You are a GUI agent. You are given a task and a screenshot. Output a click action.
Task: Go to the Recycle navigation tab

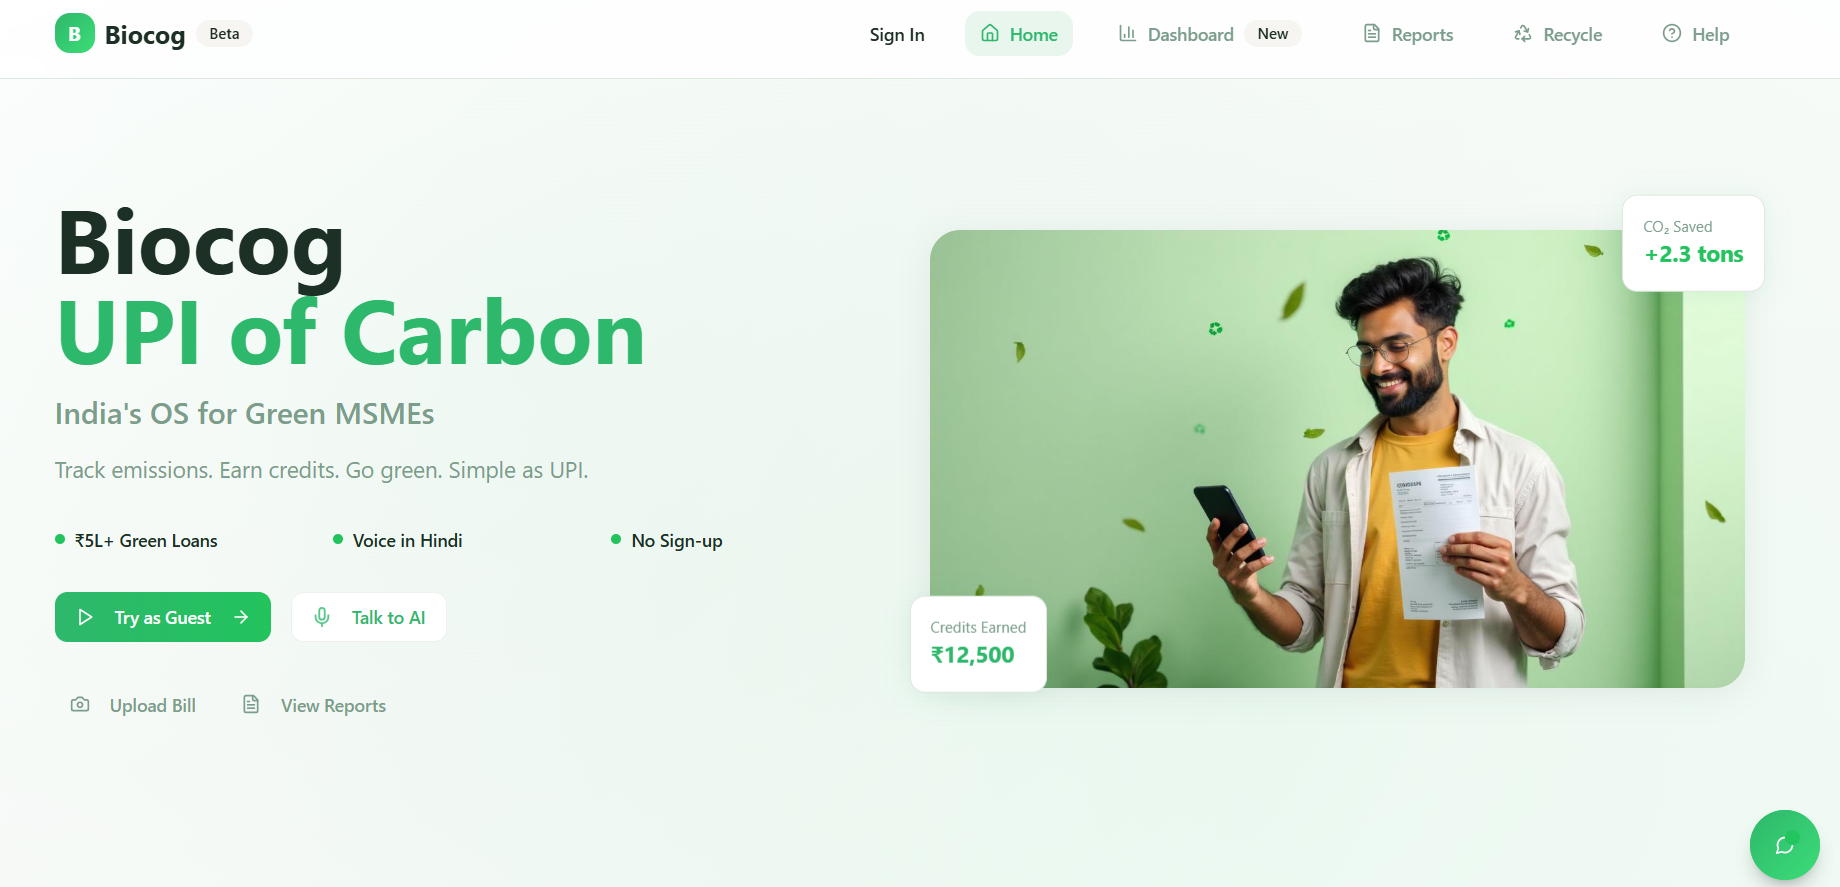[x=1558, y=34]
